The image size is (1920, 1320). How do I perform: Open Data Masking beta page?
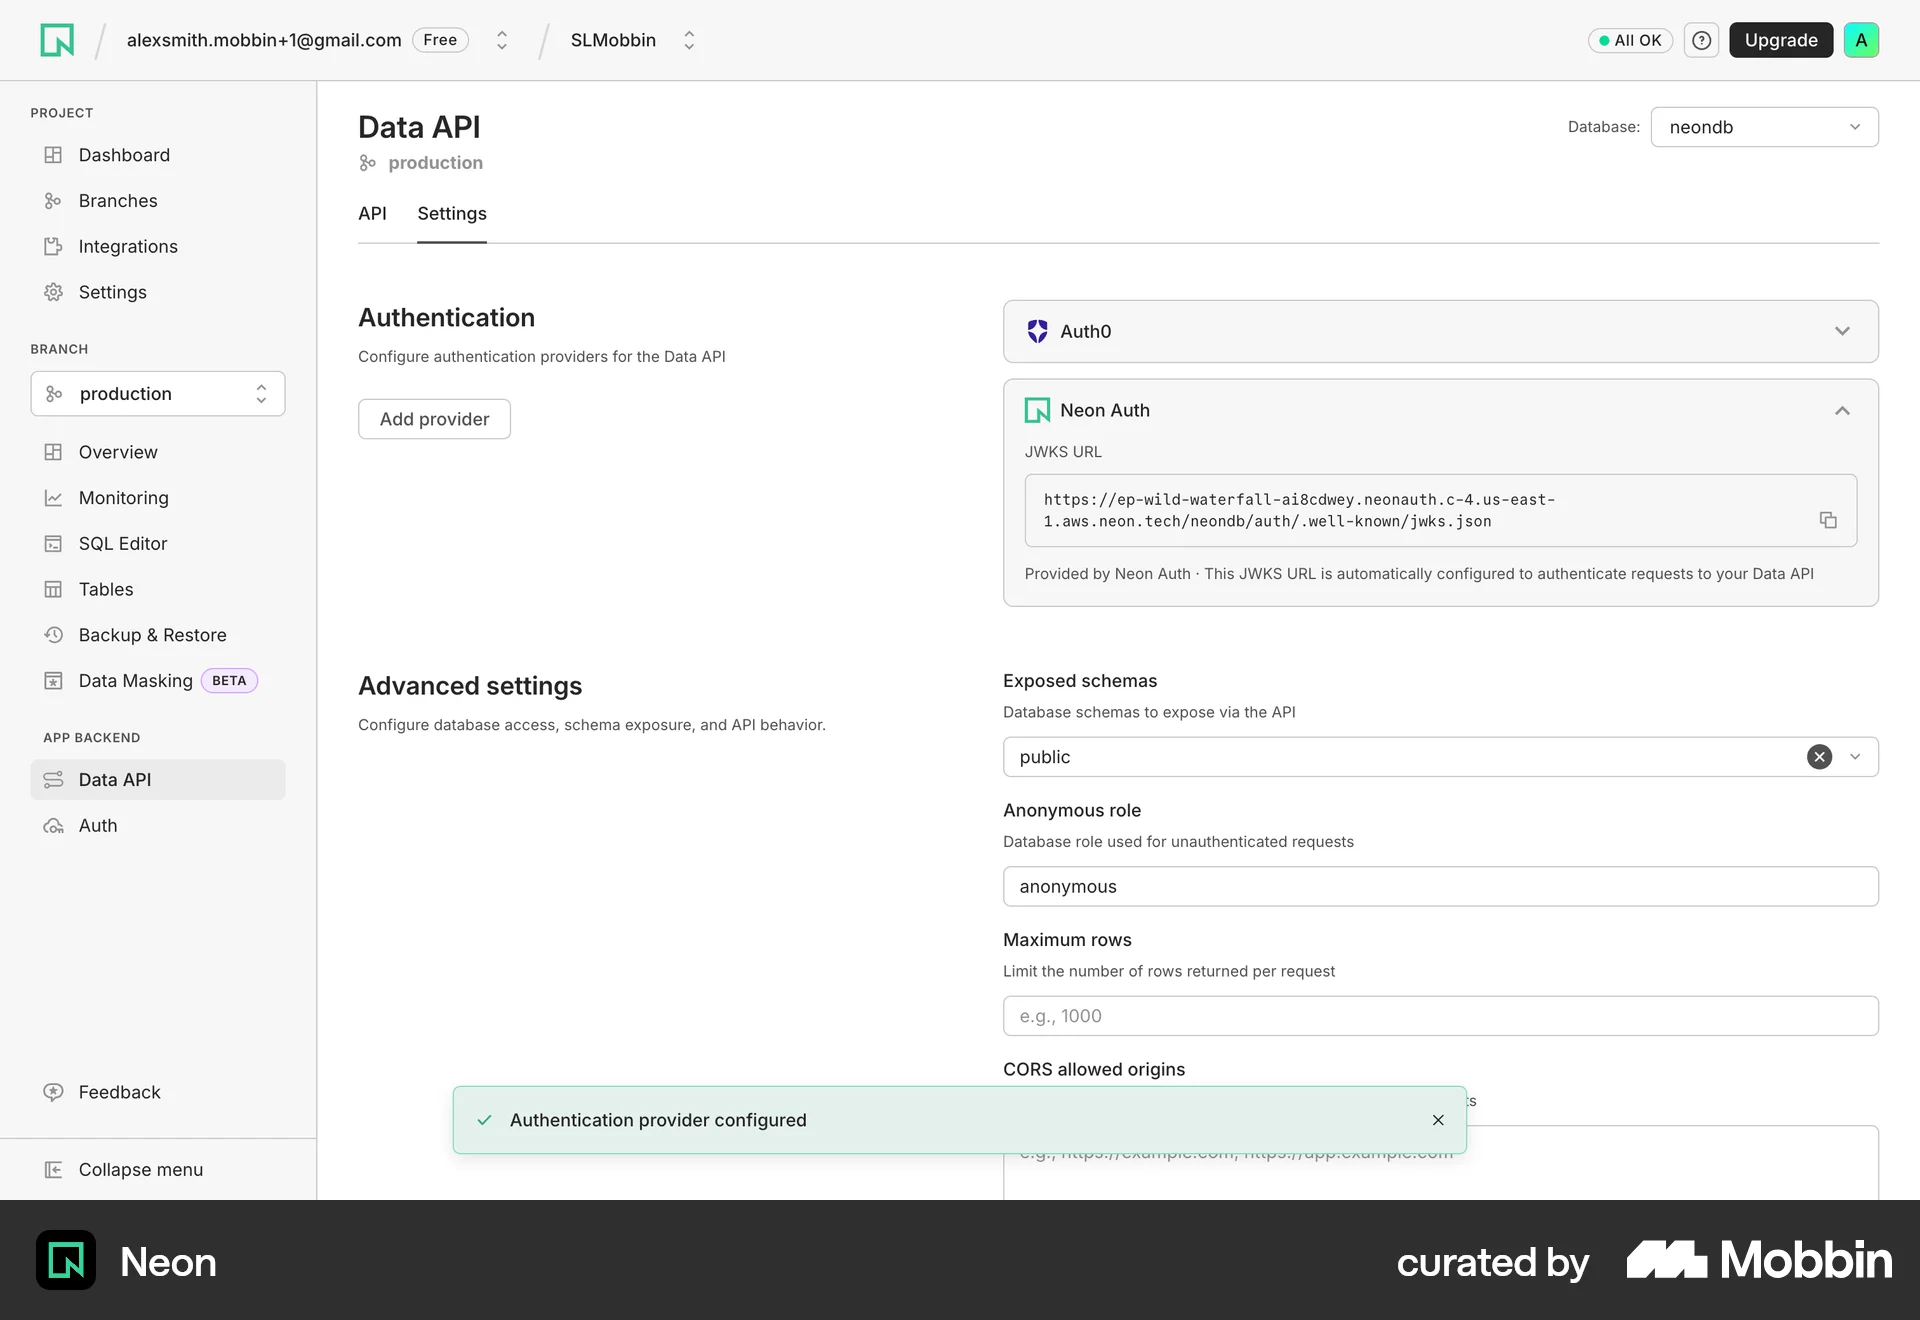pos(158,681)
